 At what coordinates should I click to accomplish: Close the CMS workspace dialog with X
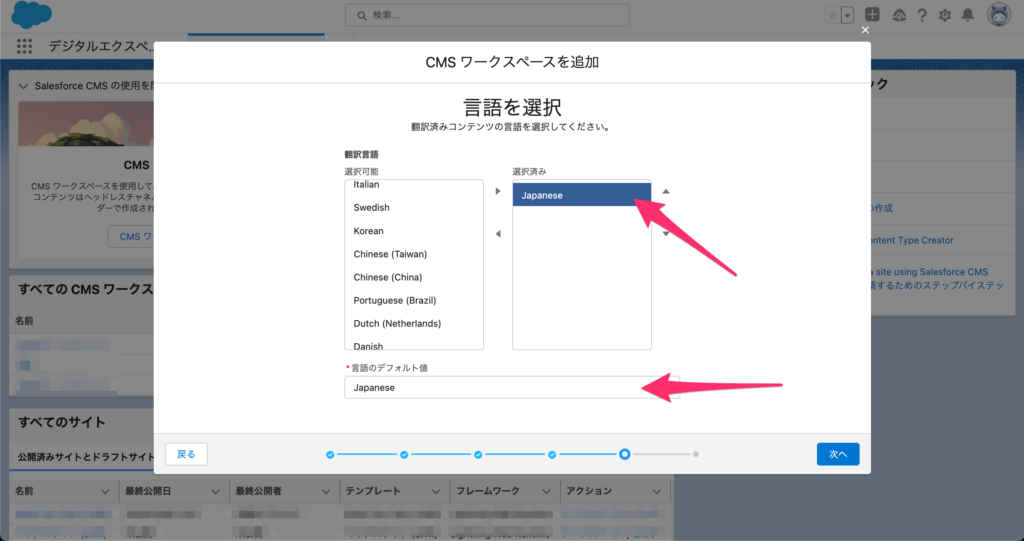coord(865,30)
